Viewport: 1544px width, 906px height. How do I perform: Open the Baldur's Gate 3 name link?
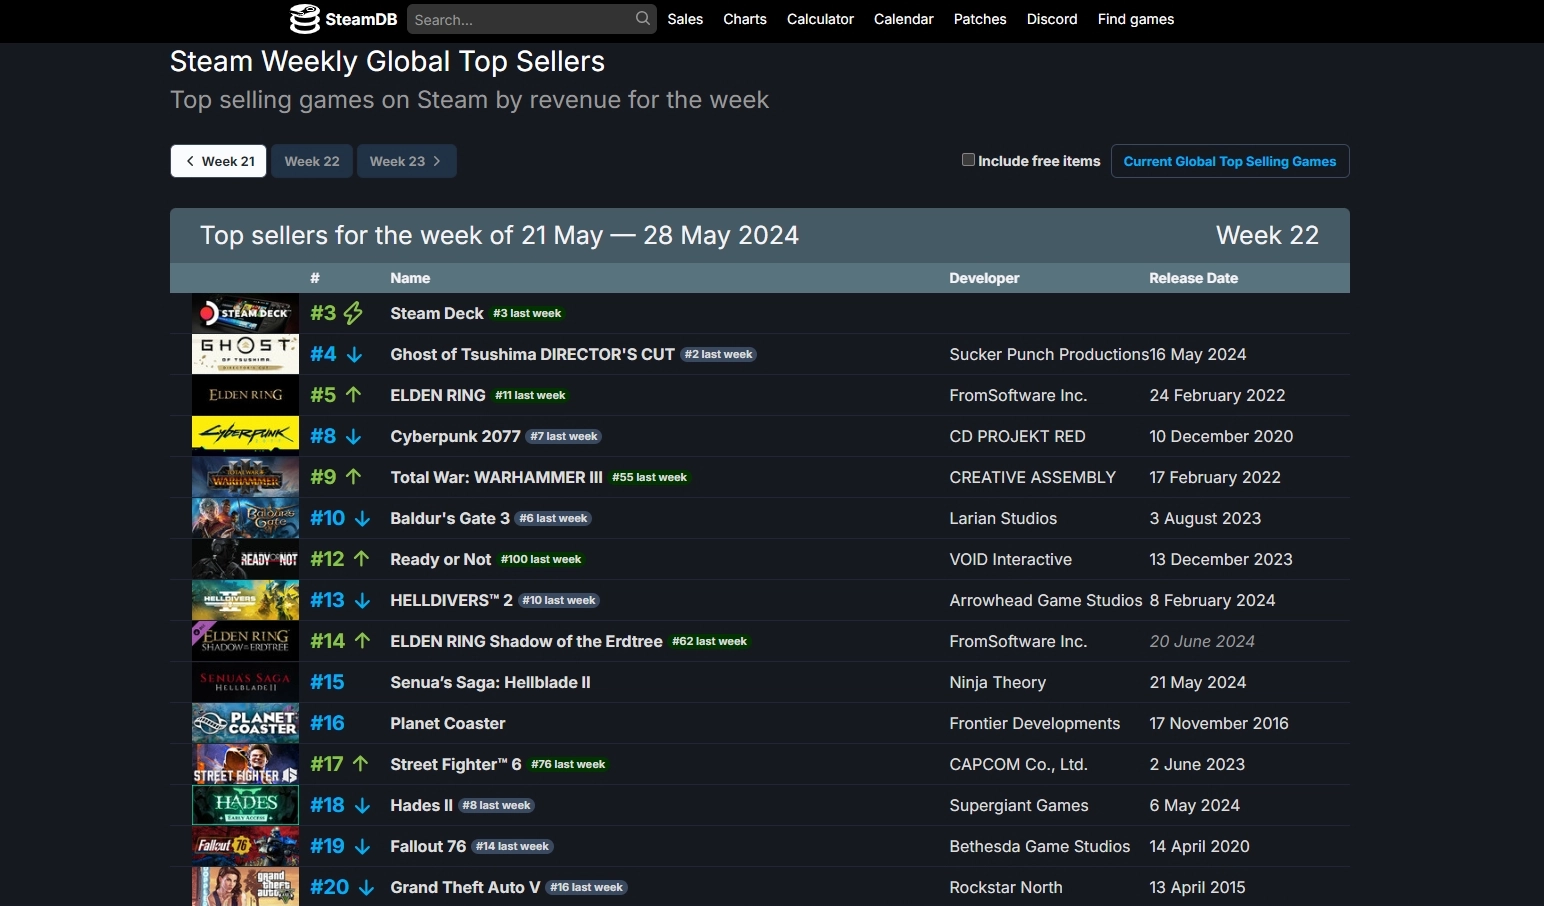[x=450, y=518]
